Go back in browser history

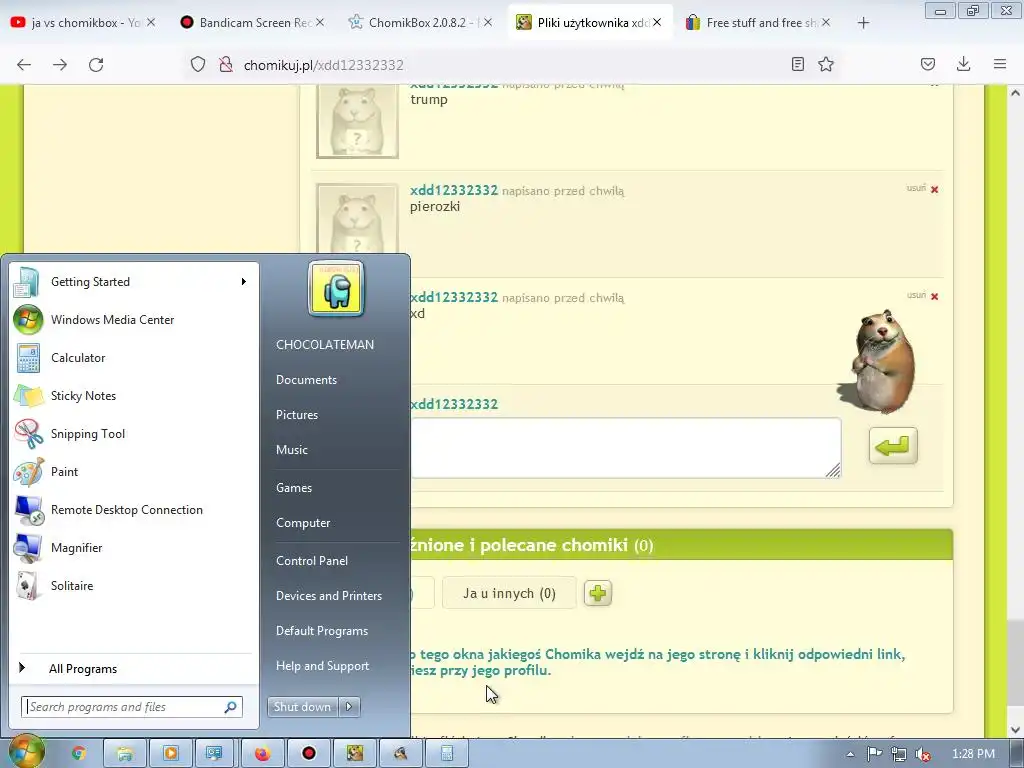pos(24,64)
